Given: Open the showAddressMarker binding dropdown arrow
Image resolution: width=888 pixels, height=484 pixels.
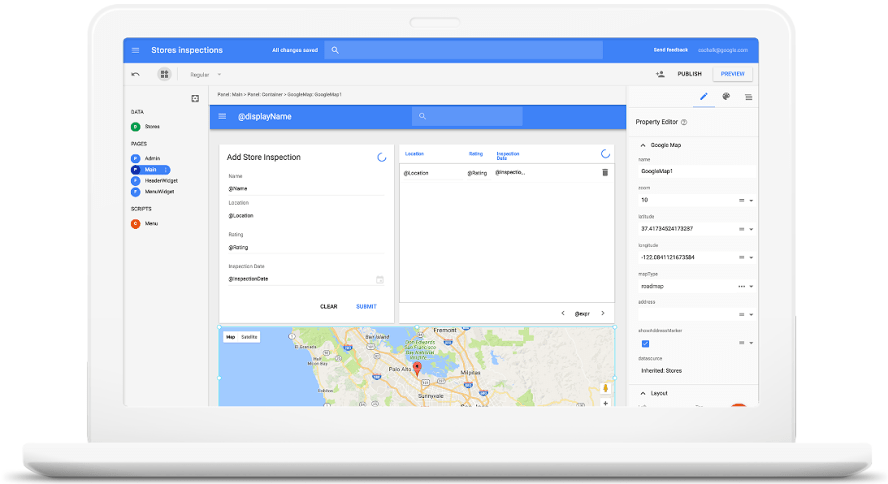Looking at the screenshot, I should point(752,343).
